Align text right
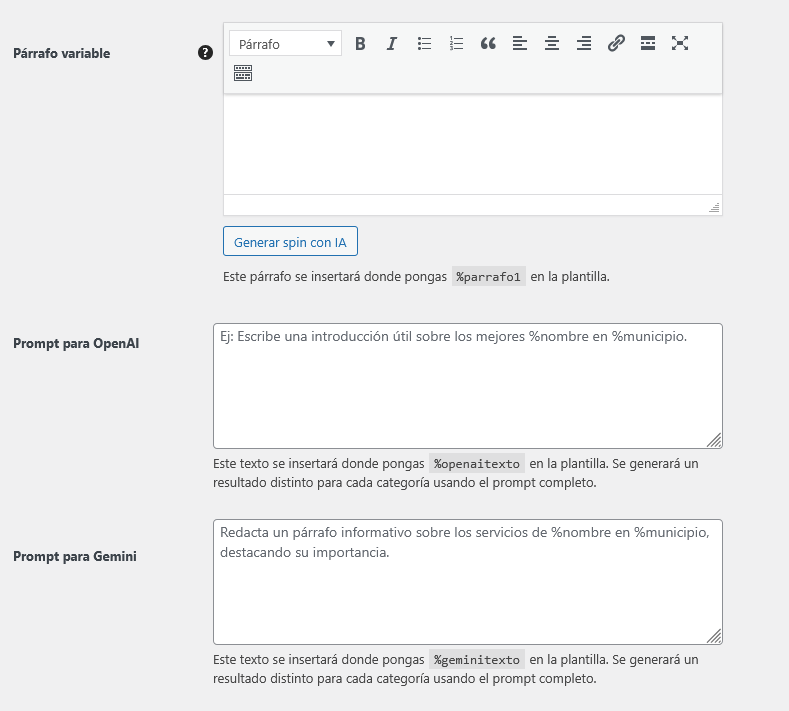 584,43
